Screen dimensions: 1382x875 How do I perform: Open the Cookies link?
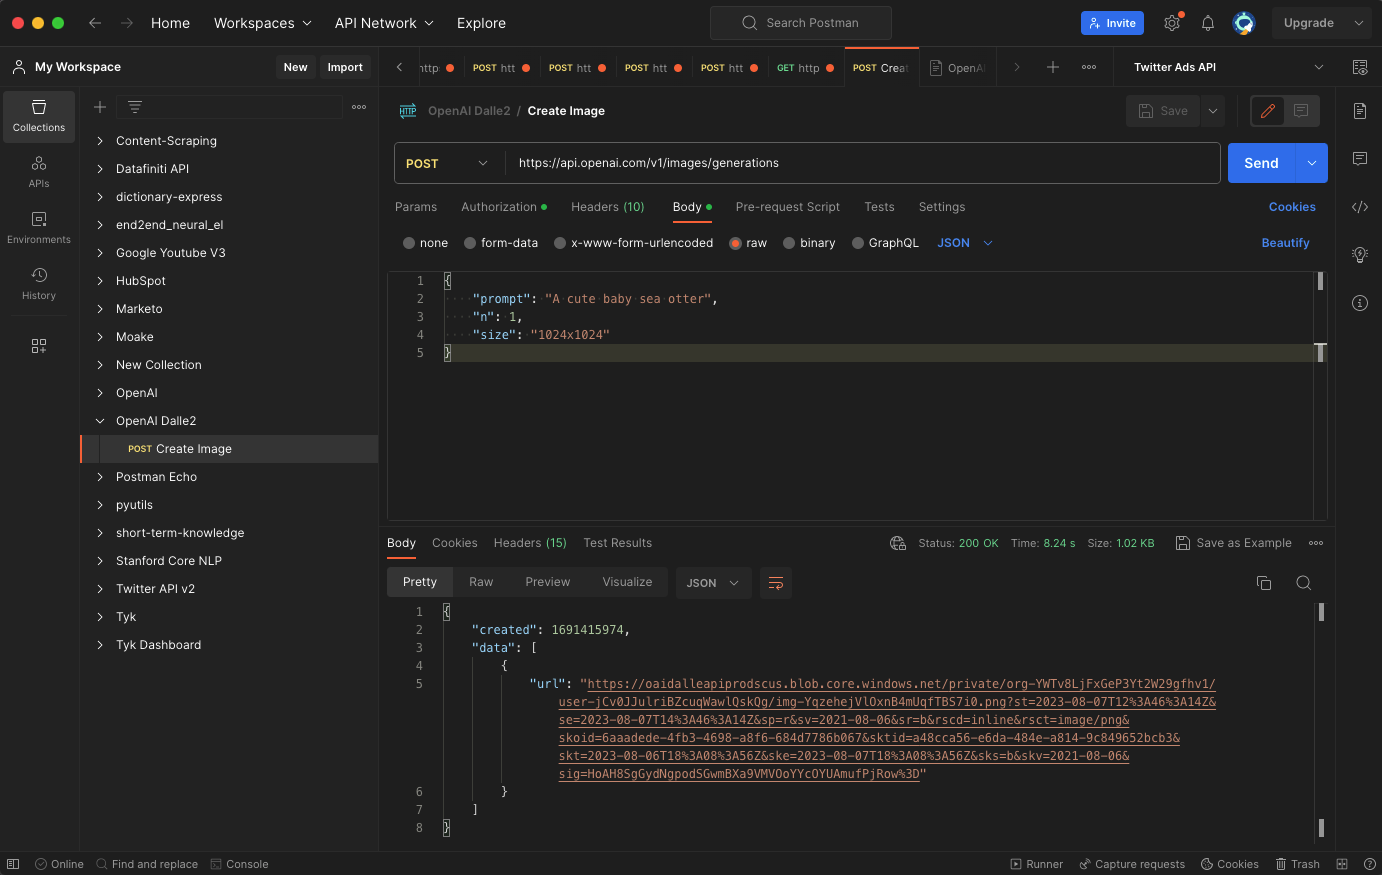click(x=1292, y=207)
